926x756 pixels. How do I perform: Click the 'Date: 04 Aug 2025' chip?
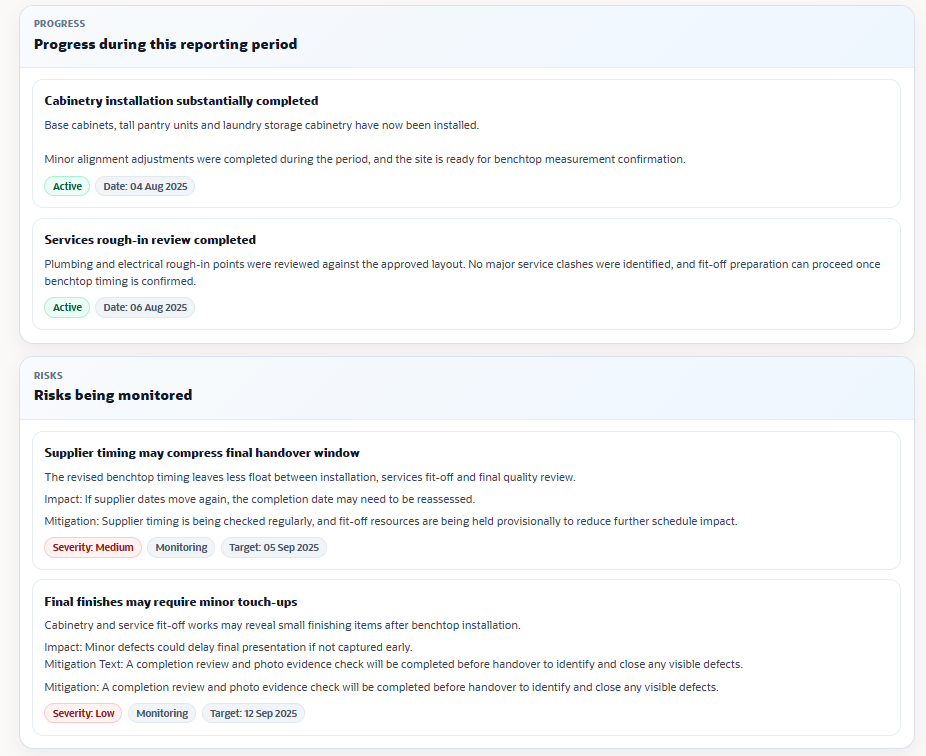click(145, 186)
